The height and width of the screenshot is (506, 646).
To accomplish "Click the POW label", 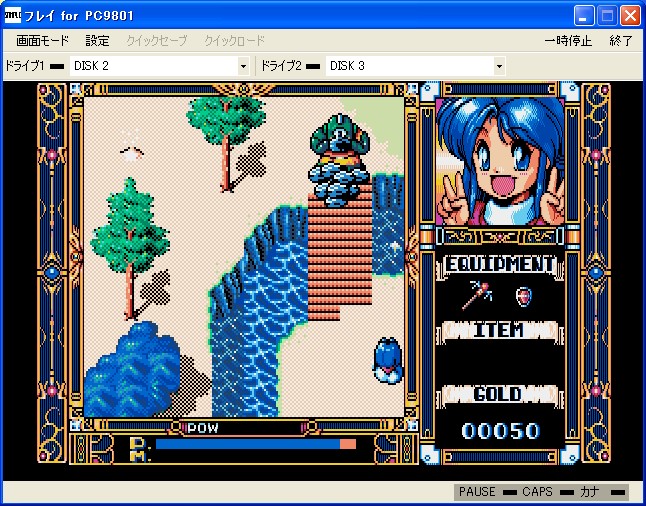I will 203,428.
